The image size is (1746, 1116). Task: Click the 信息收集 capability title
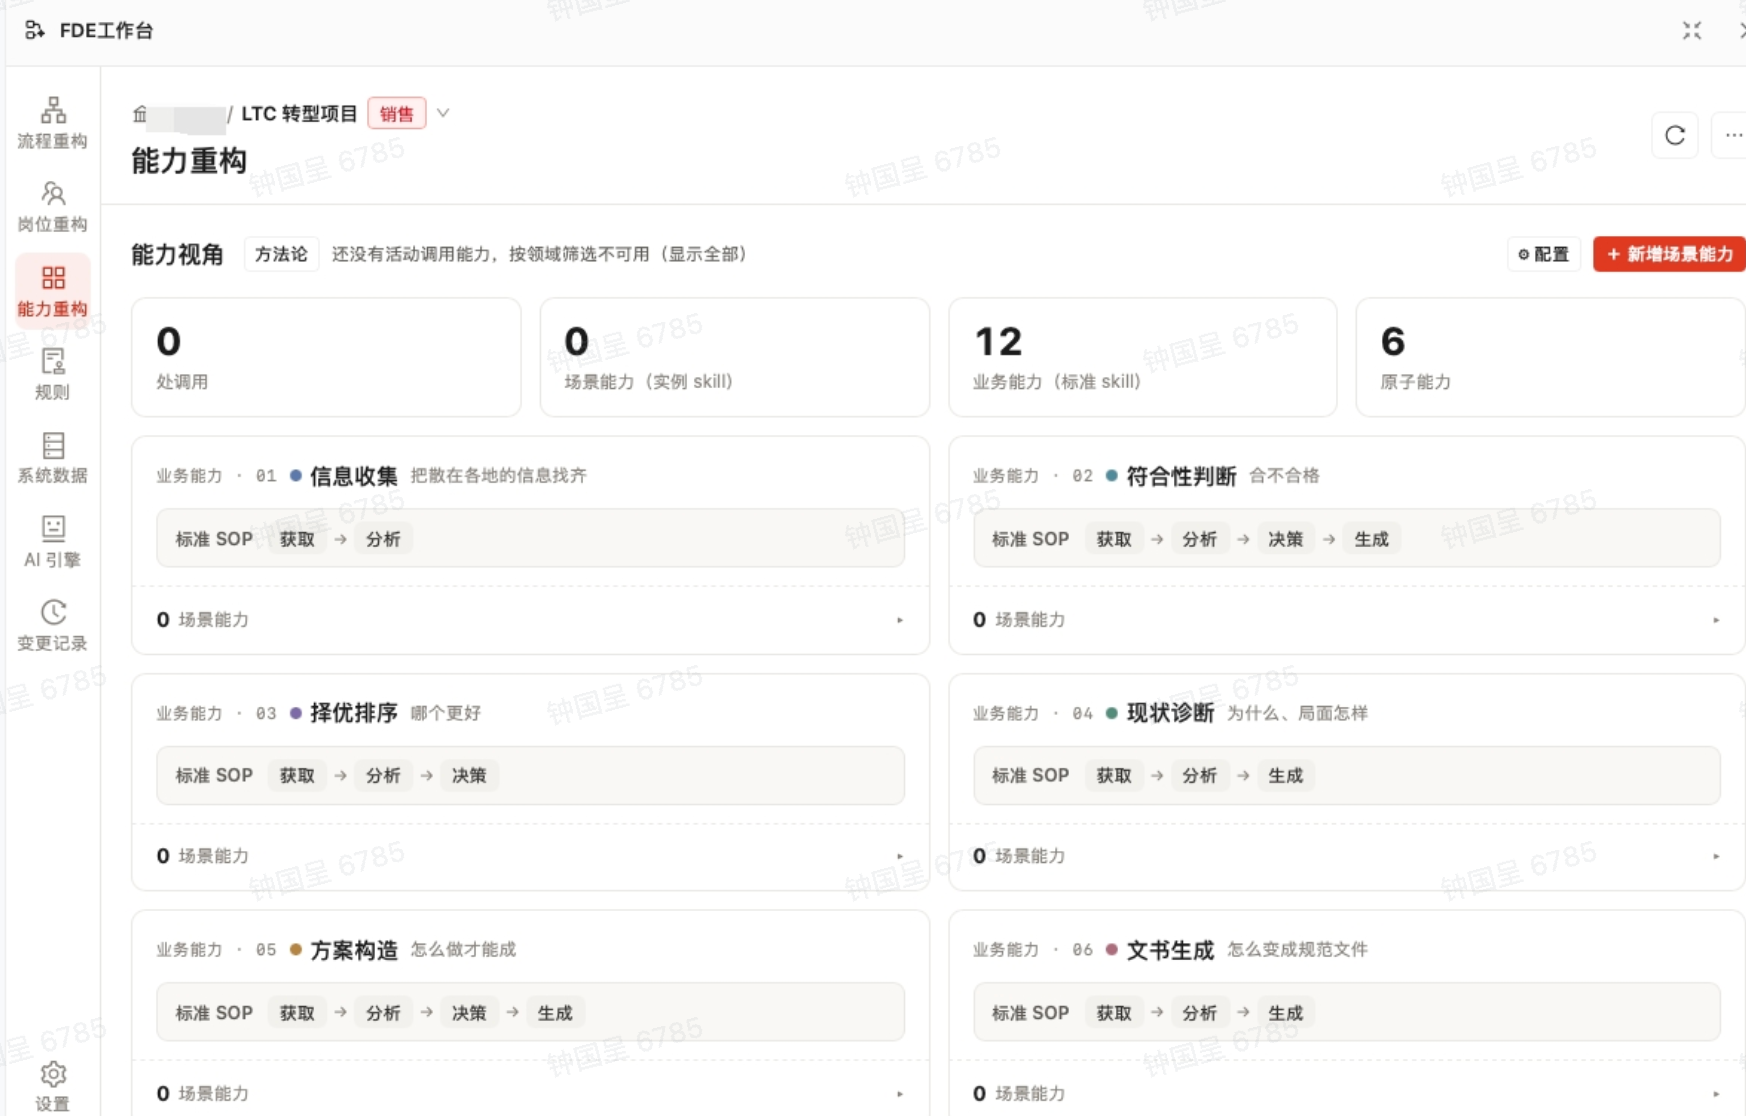click(354, 476)
